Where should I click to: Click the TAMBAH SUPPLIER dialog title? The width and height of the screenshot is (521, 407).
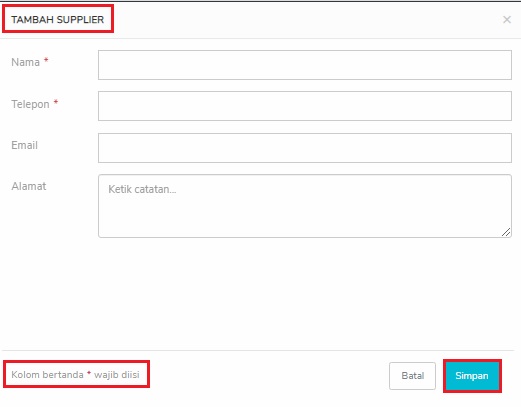(x=58, y=20)
